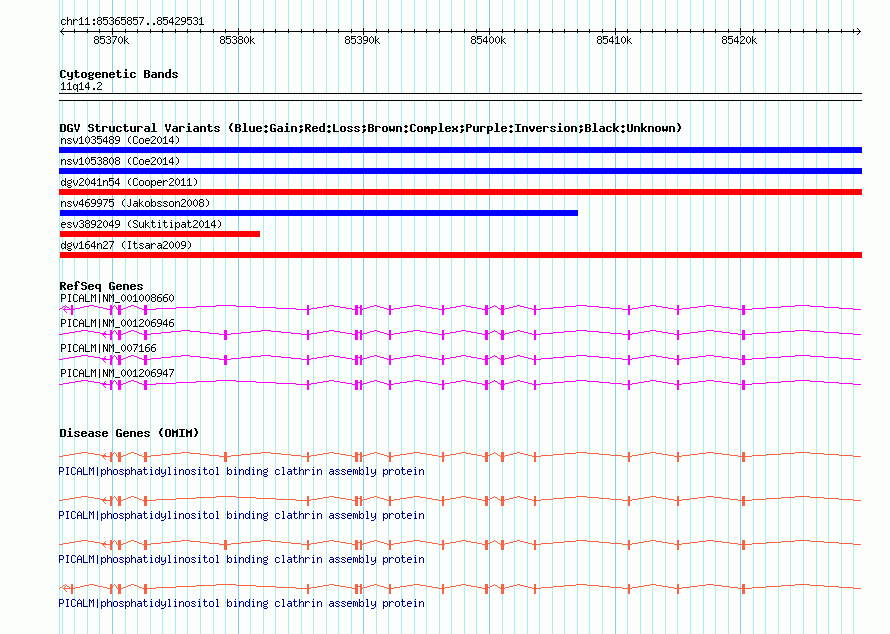The height and width of the screenshot is (634, 890).
Task: Select the dgv164n27 (Itsara2009) red bar
Action: pos(460,255)
